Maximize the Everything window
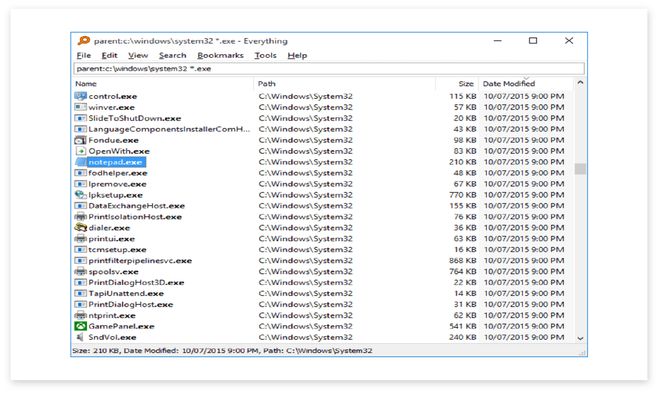 coord(533,41)
